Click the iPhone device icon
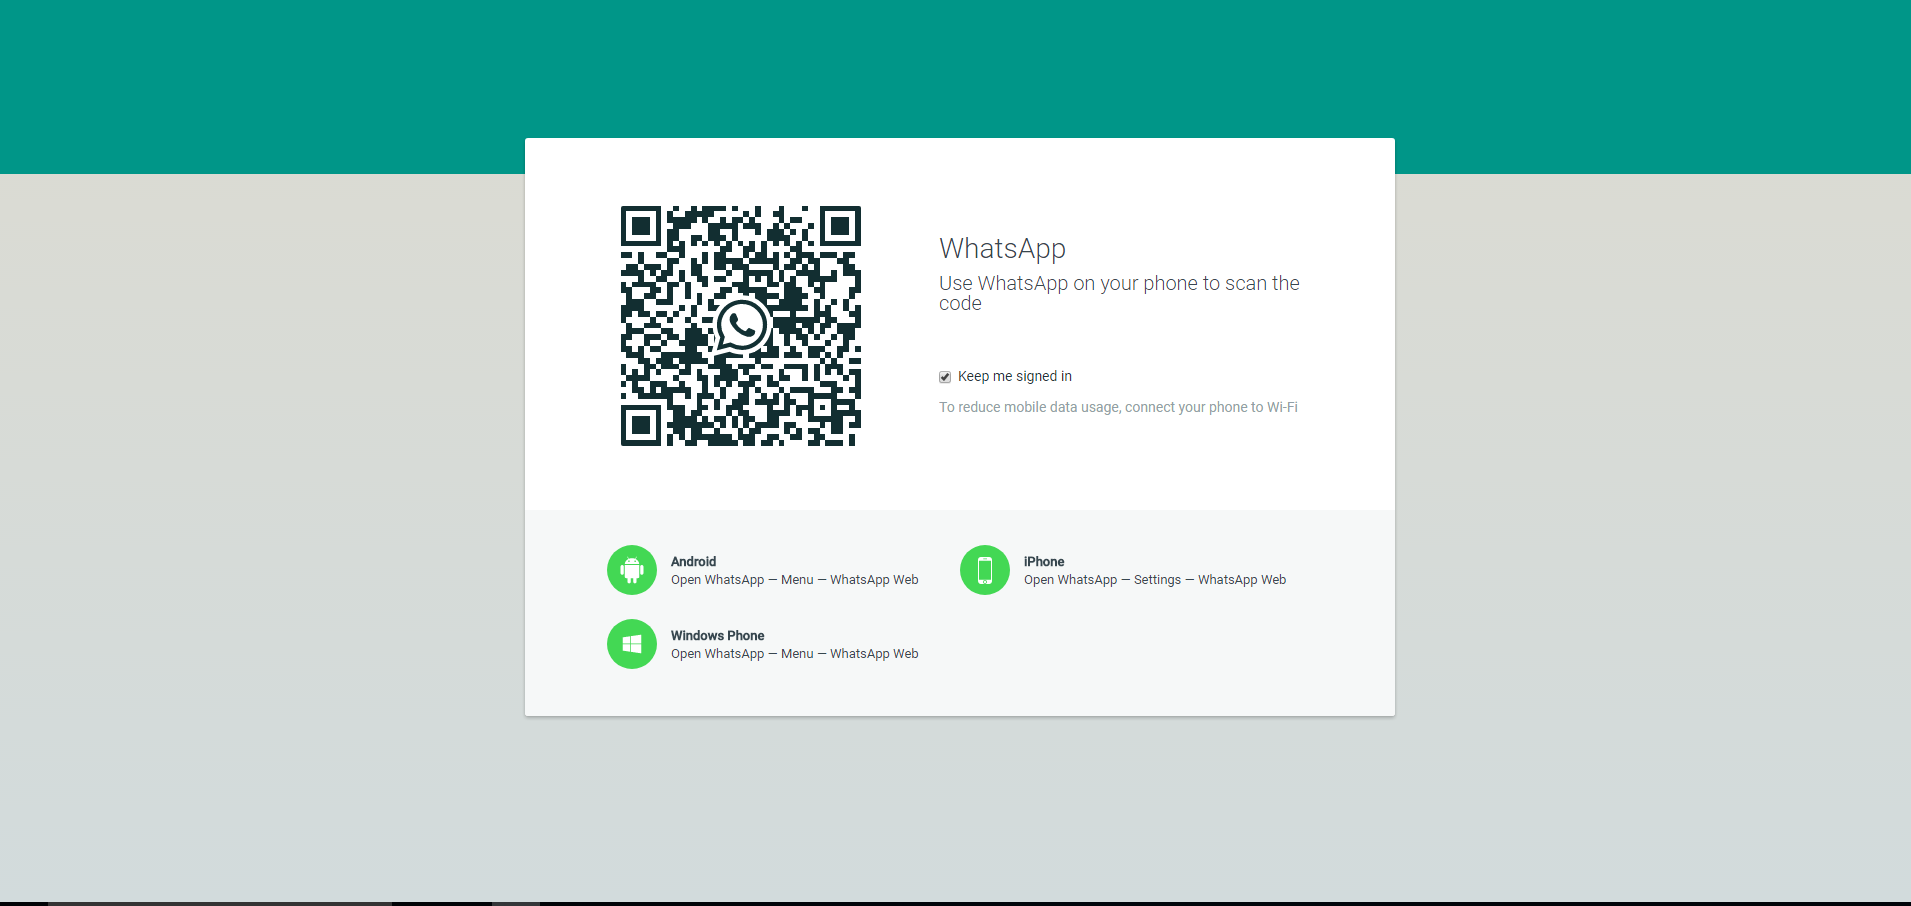1911x906 pixels. click(x=985, y=570)
